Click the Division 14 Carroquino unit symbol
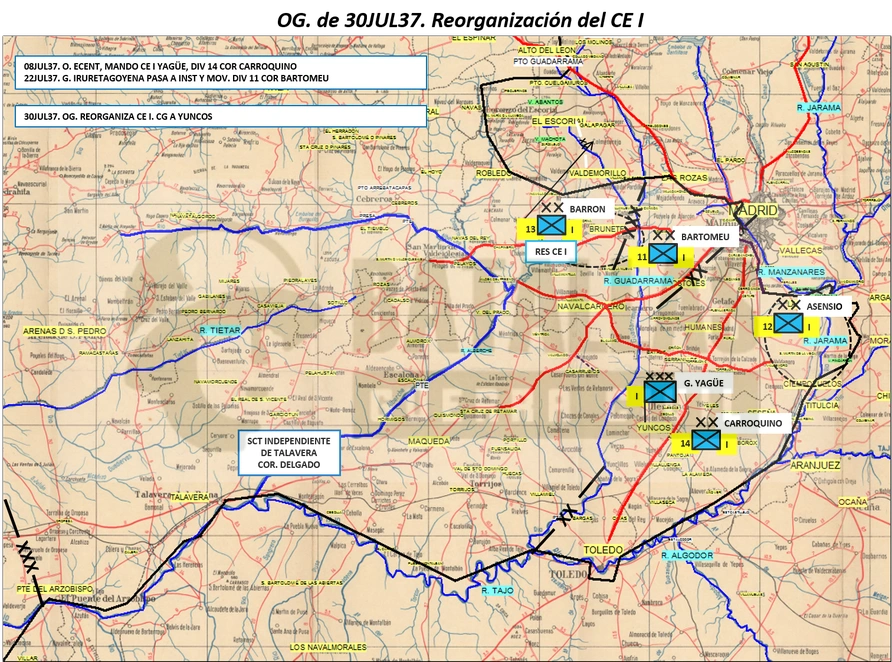Screen dimensions: 892x662 706,440
